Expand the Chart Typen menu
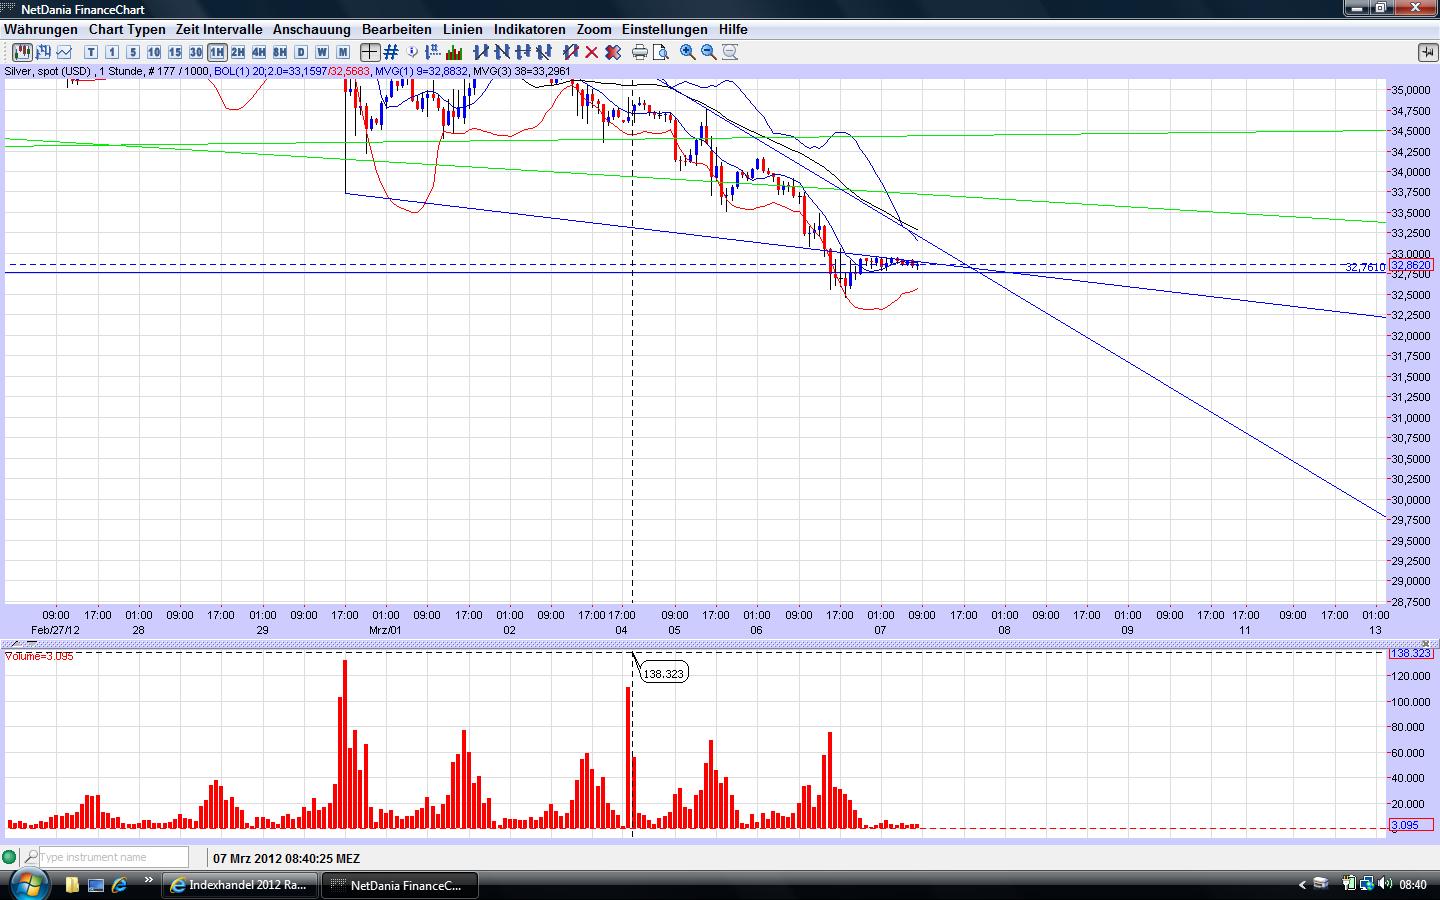This screenshot has height=900, width=1440. click(x=127, y=30)
